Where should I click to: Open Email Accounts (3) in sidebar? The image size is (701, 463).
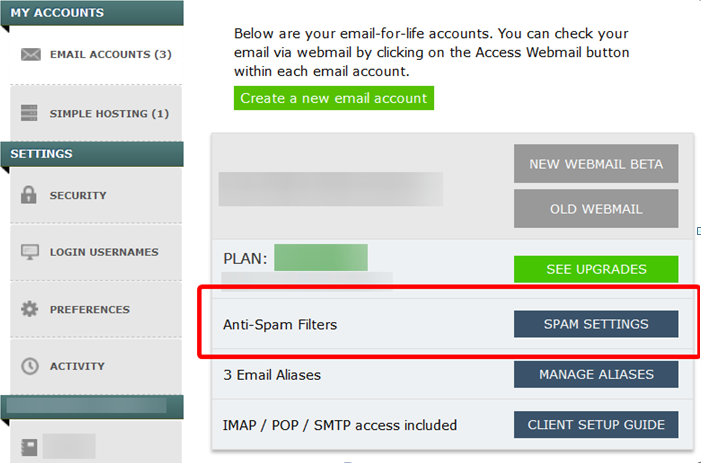click(x=110, y=55)
